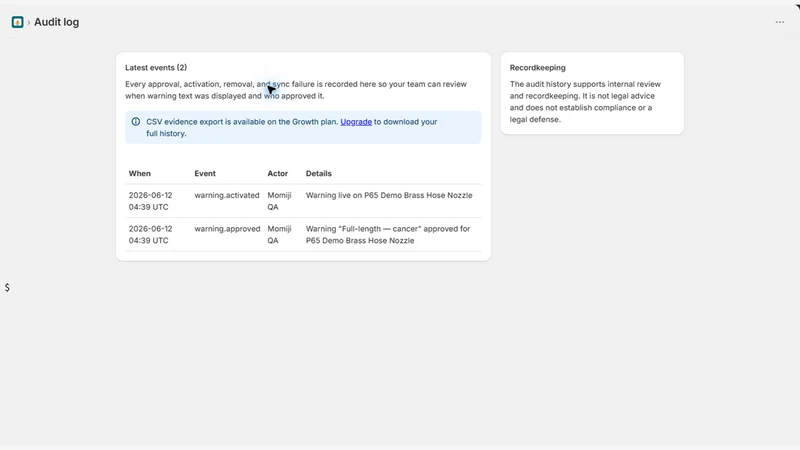Open the app home icon in breadcrumb
Image resolution: width=800 pixels, height=450 pixels.
click(17, 22)
